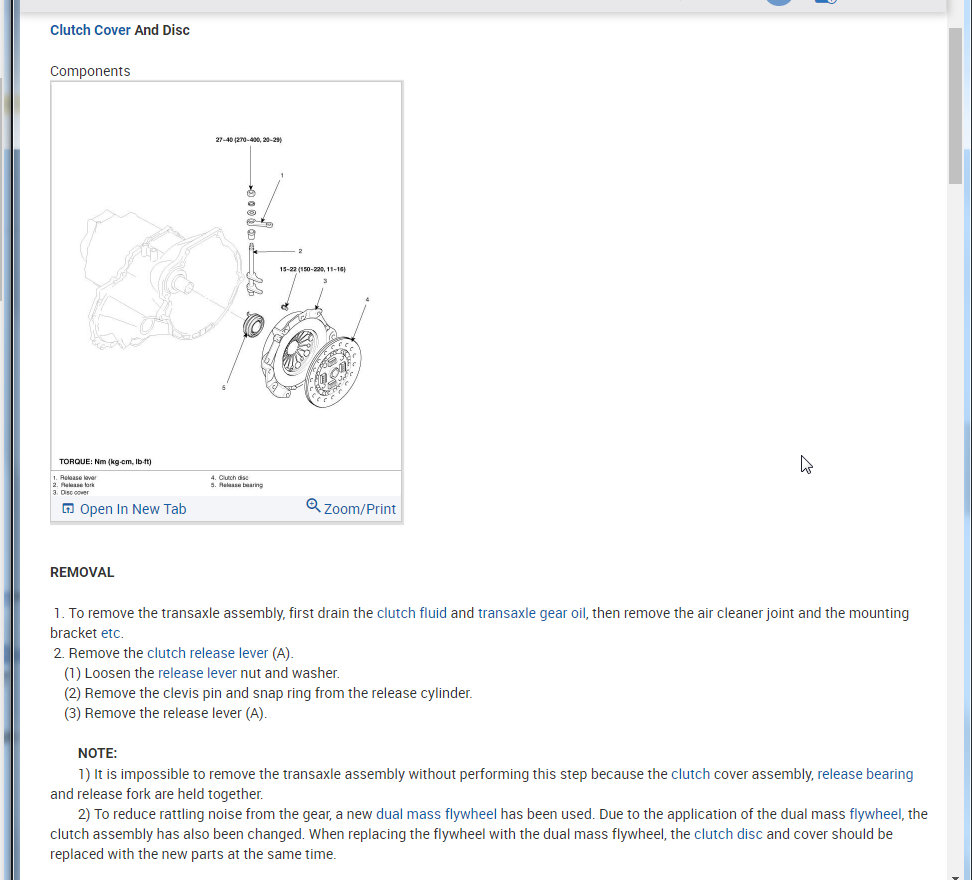
Task: Click the Open In New Tab icon
Action: click(68, 509)
